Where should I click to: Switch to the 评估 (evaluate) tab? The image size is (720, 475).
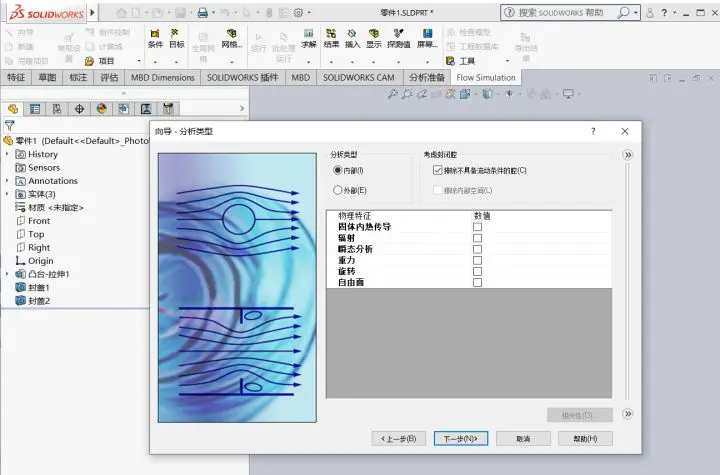click(x=109, y=78)
